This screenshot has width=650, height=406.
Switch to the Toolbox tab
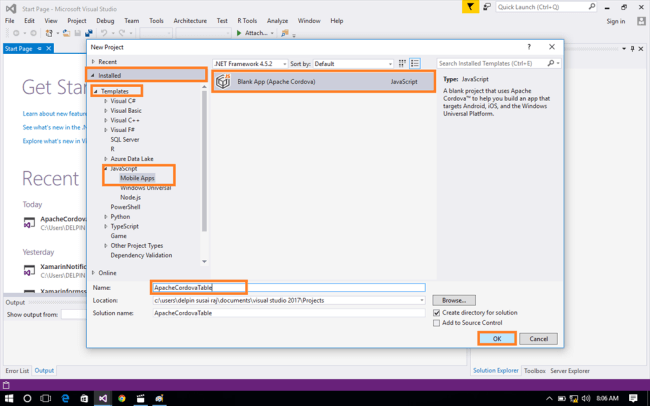pyautogui.click(x=534, y=371)
